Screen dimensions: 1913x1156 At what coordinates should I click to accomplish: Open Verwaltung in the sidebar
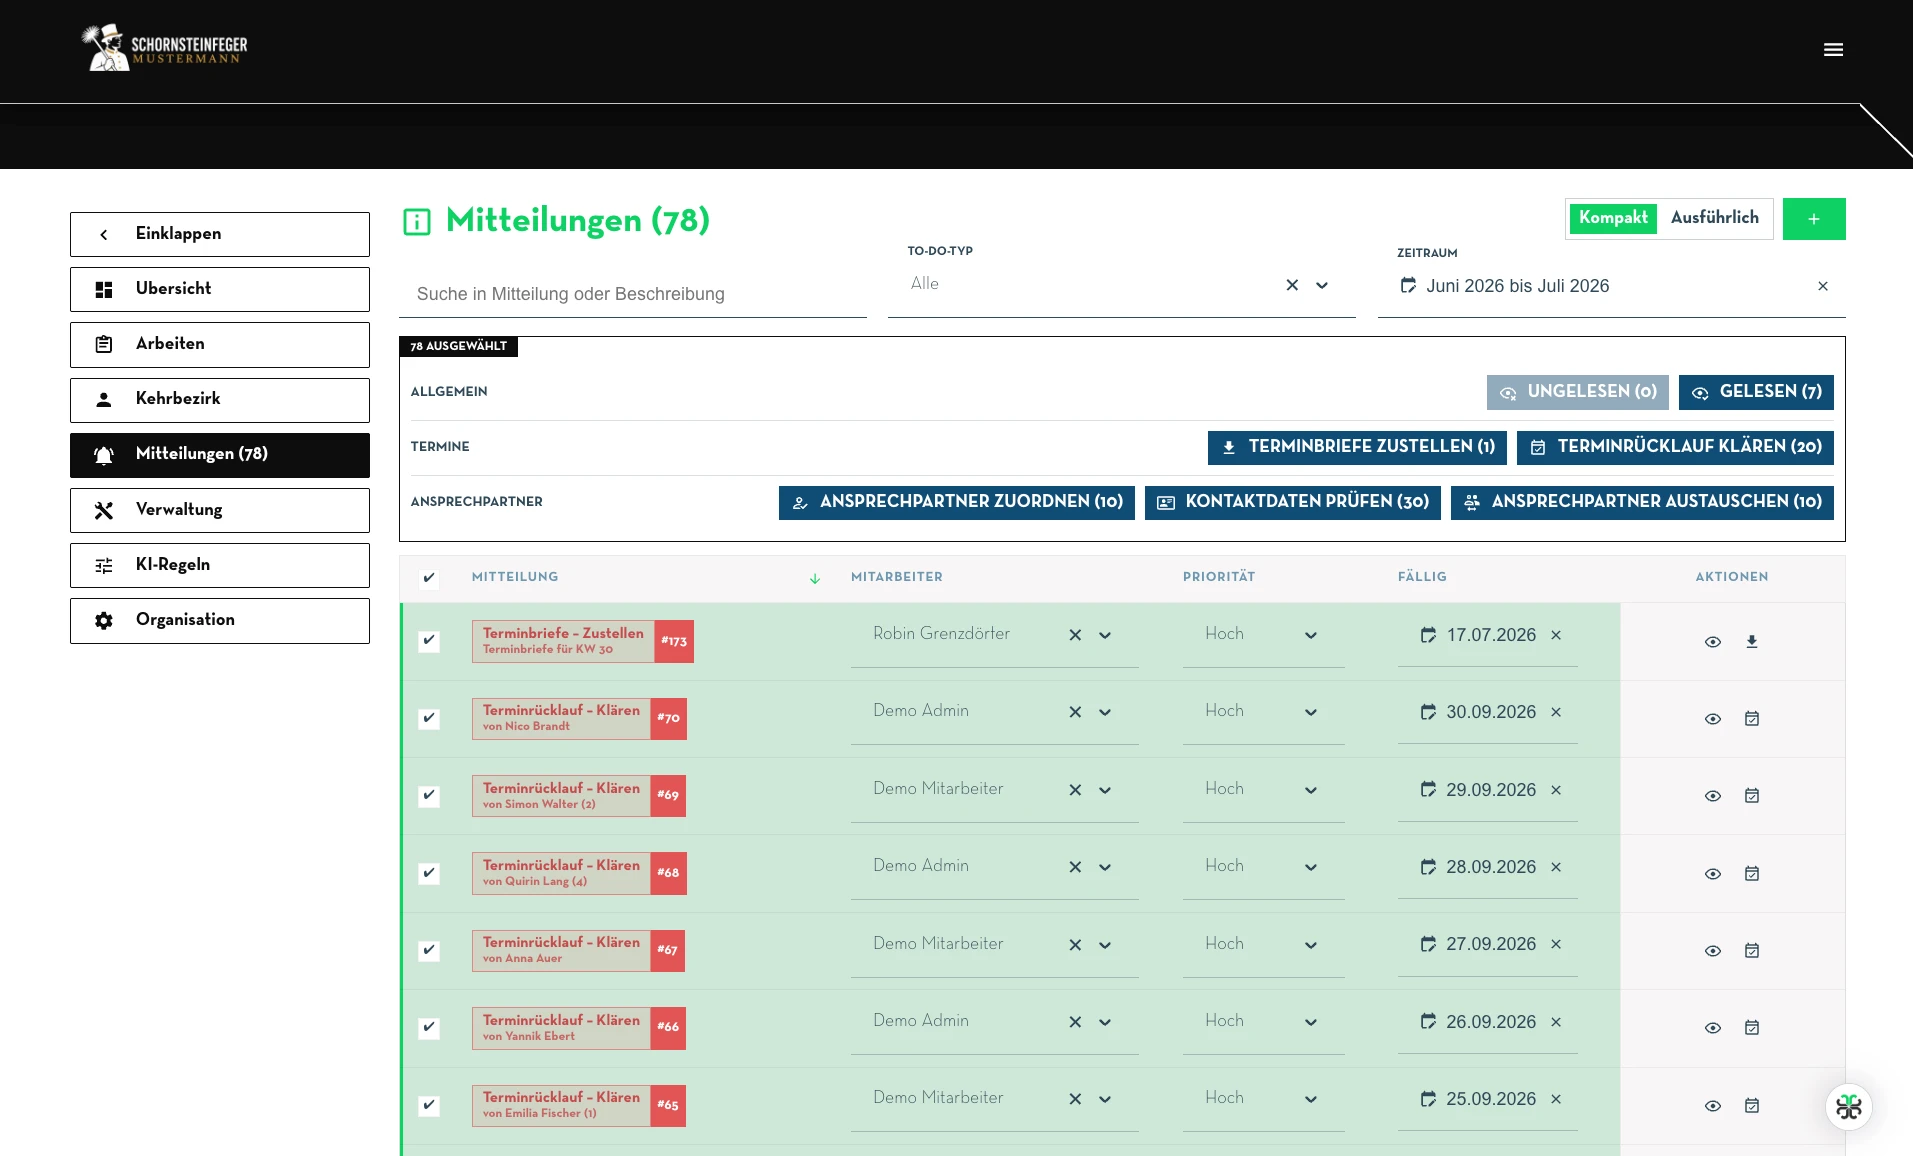point(220,510)
